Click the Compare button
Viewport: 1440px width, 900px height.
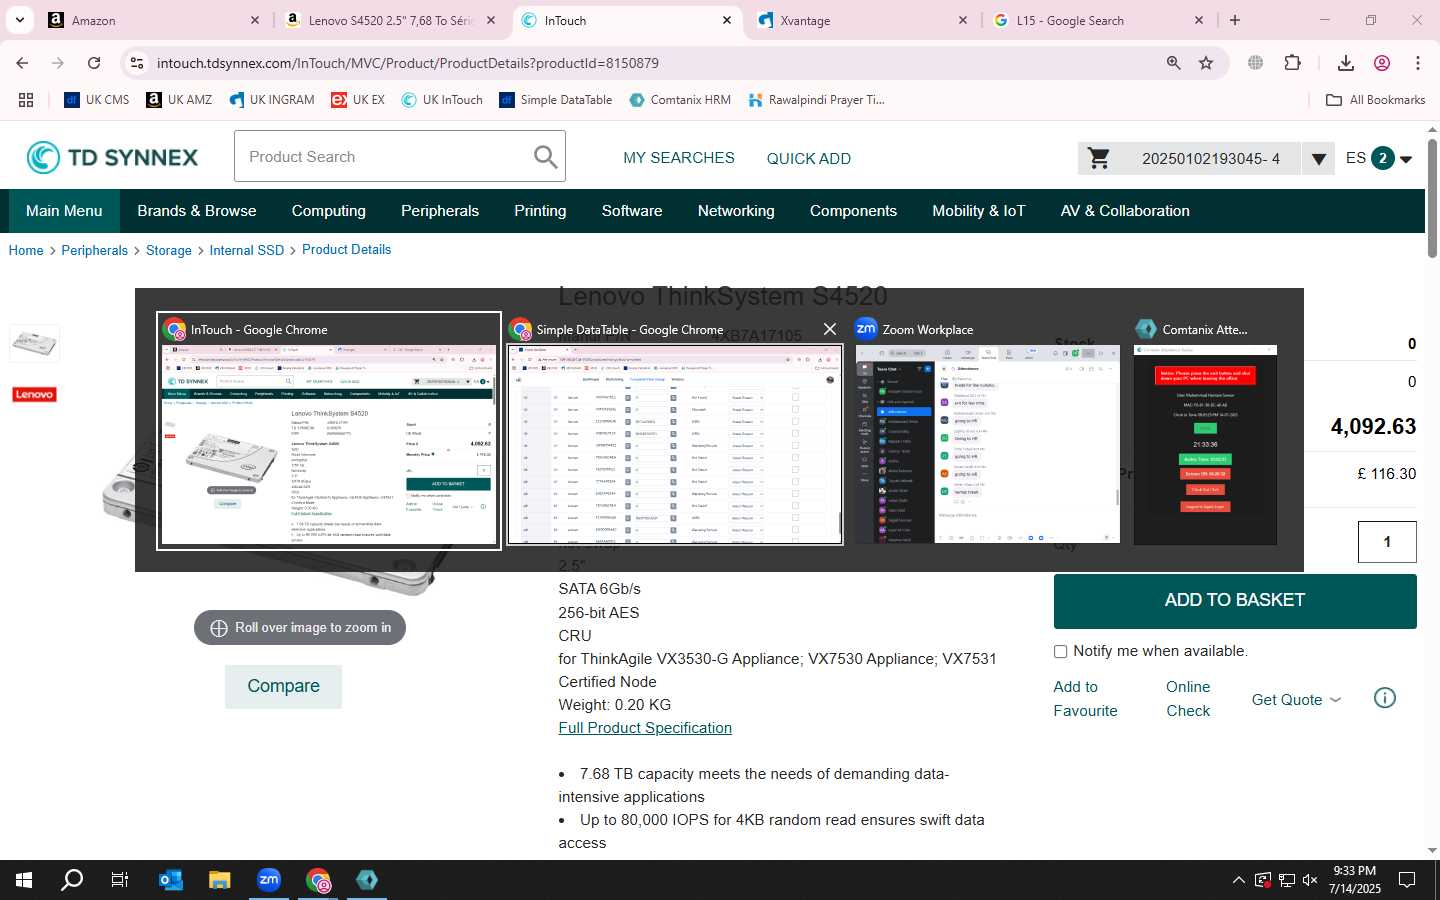click(283, 686)
